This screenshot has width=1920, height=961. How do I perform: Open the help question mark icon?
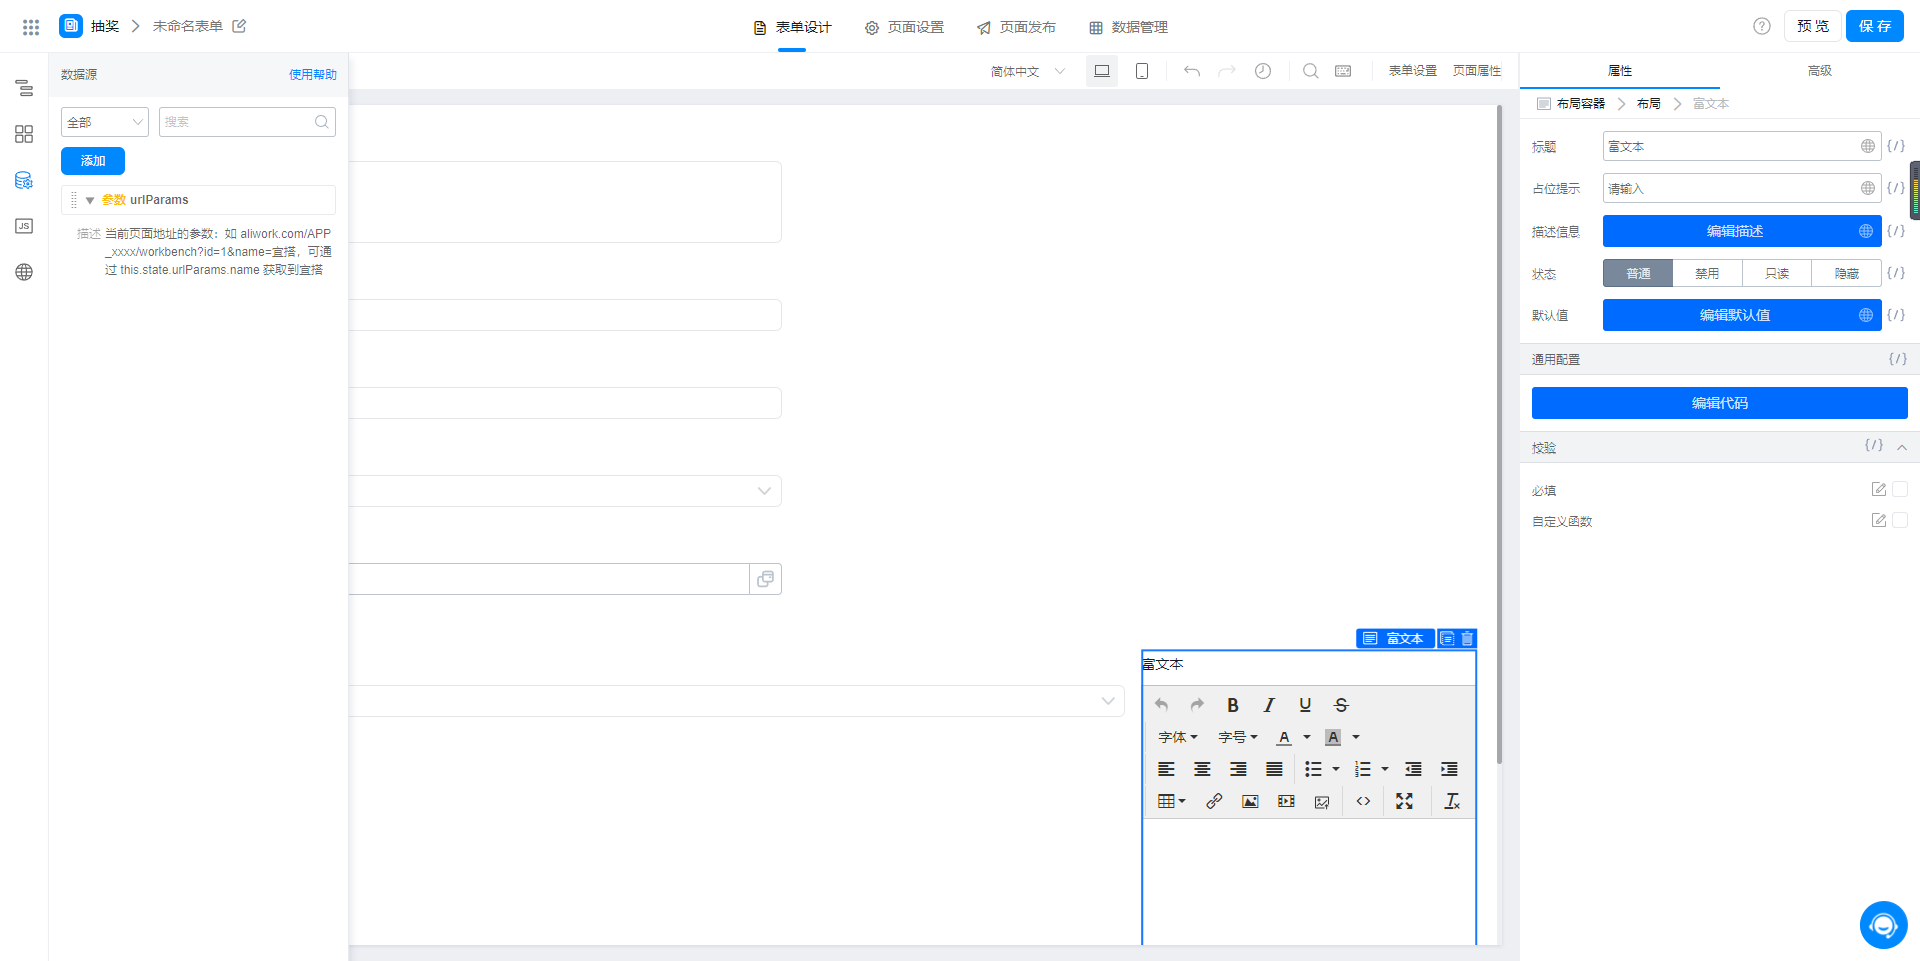1762,26
